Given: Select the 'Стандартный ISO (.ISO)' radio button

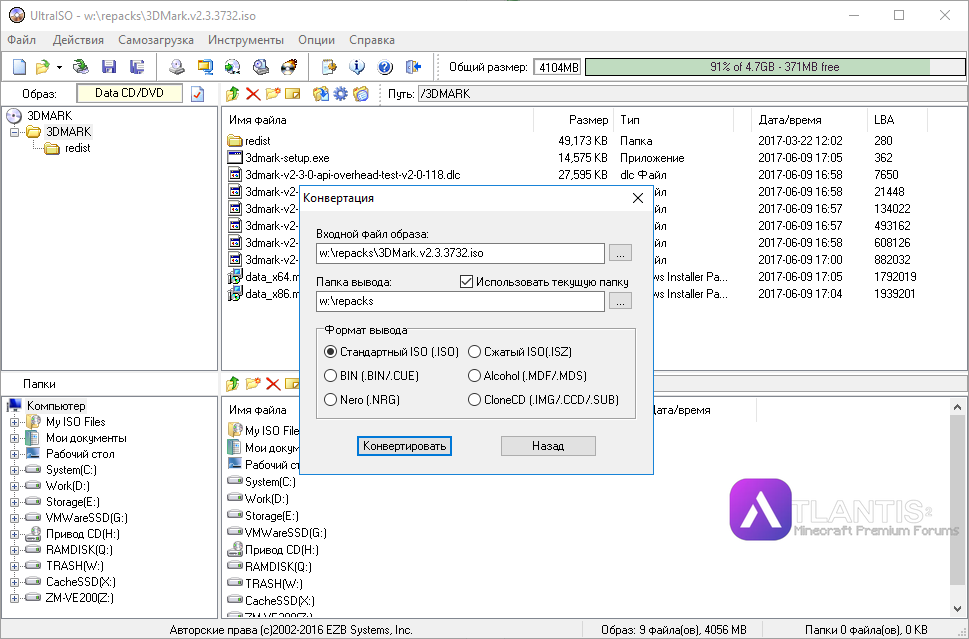Looking at the screenshot, I should tap(331, 352).
